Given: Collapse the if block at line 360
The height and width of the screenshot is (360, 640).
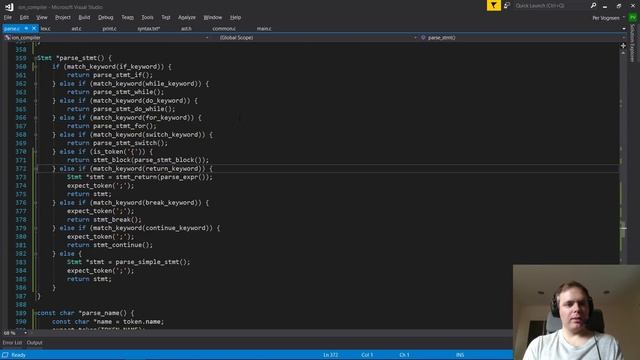Looking at the screenshot, I should click(36, 67).
